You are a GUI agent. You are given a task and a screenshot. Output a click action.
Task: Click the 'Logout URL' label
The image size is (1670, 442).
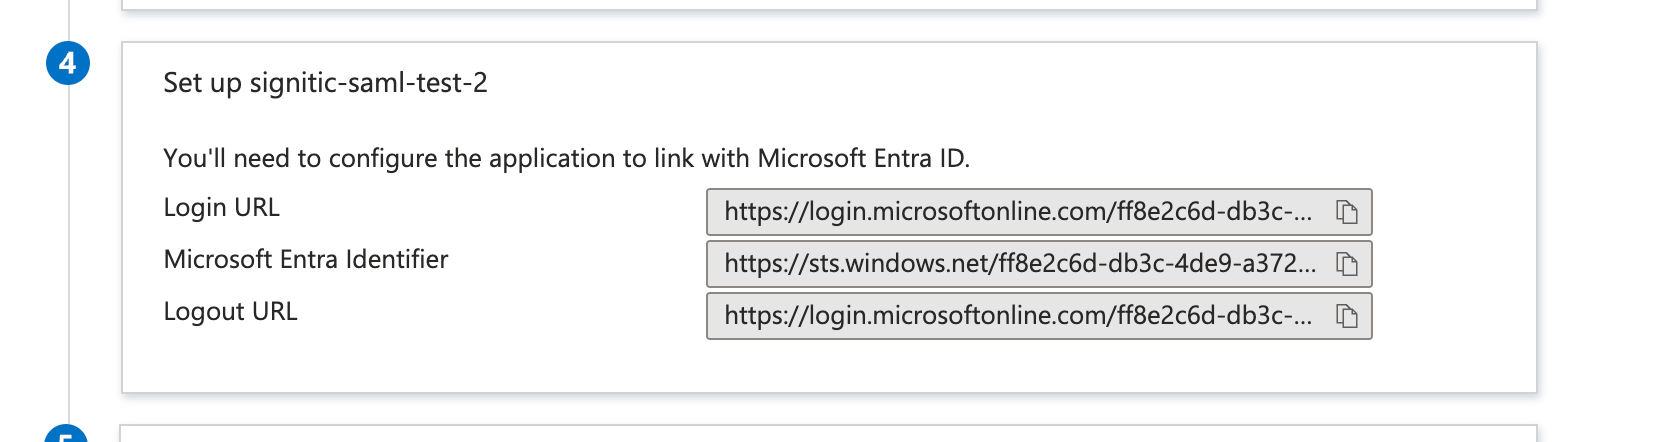tap(230, 311)
